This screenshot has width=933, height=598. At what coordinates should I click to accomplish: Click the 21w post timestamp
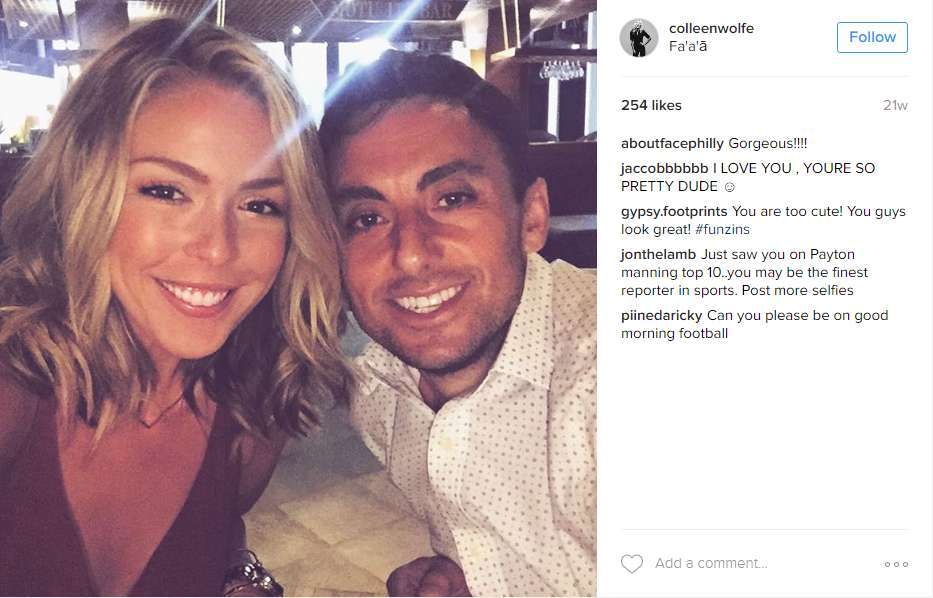click(895, 105)
